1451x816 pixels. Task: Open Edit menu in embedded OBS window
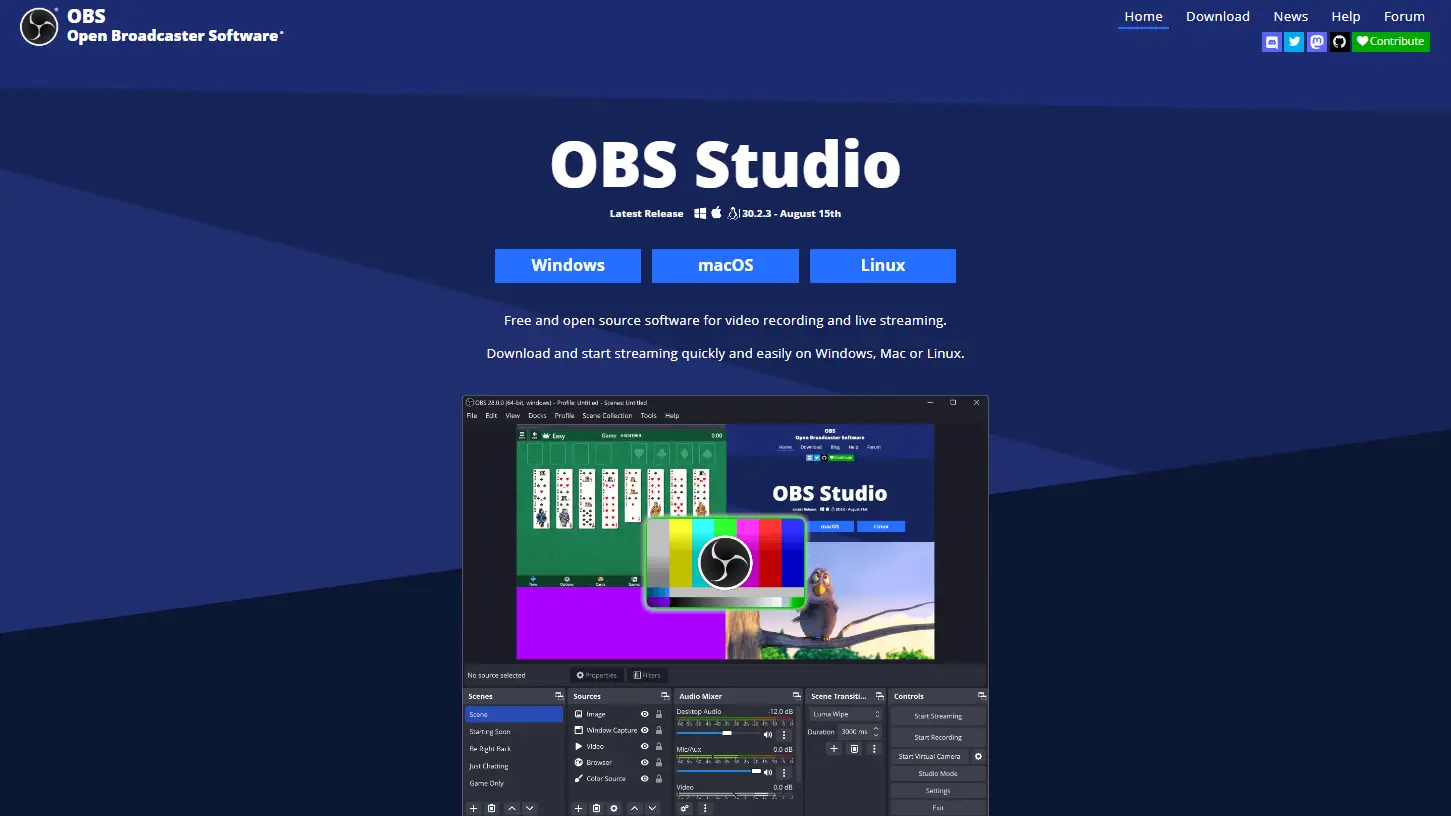click(x=491, y=416)
